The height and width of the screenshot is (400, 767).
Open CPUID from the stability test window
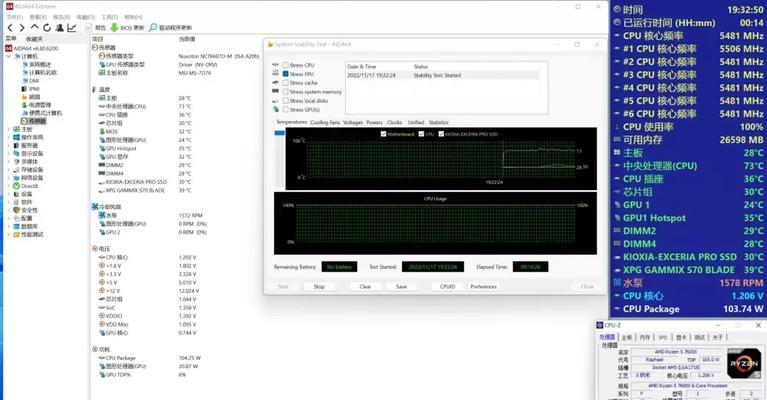[x=448, y=287]
